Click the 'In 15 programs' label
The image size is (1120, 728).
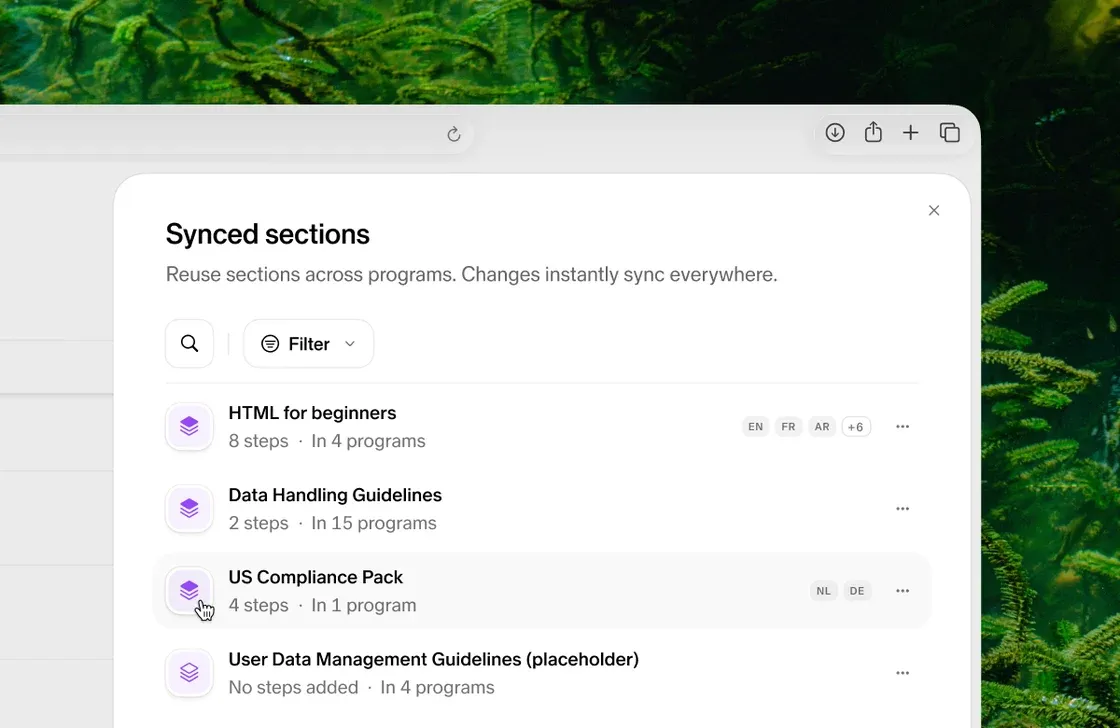[374, 523]
